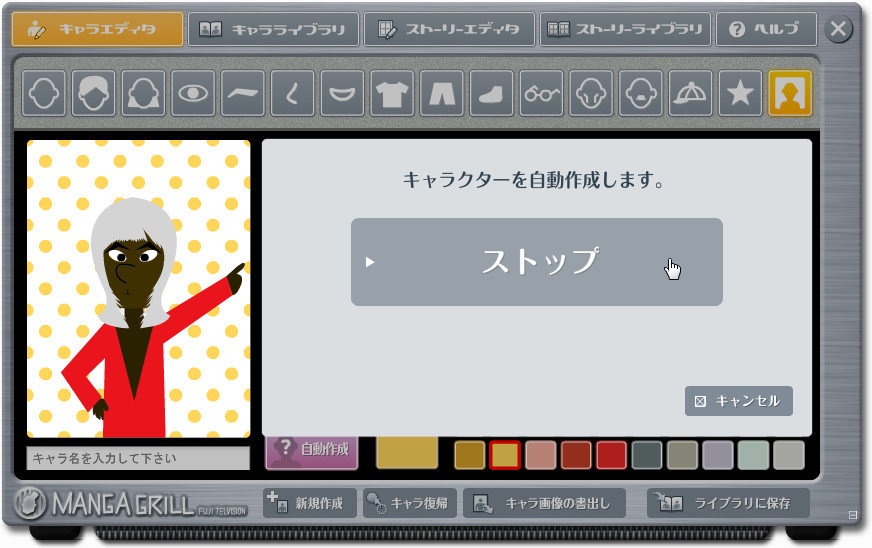Click the キャンセル button
This screenshot has width=872, height=548.
(x=739, y=401)
